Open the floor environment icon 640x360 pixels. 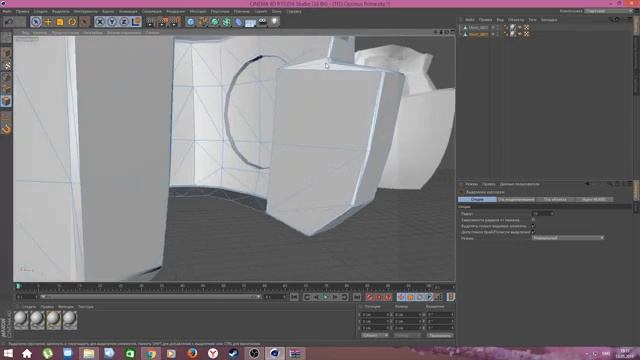point(251,22)
